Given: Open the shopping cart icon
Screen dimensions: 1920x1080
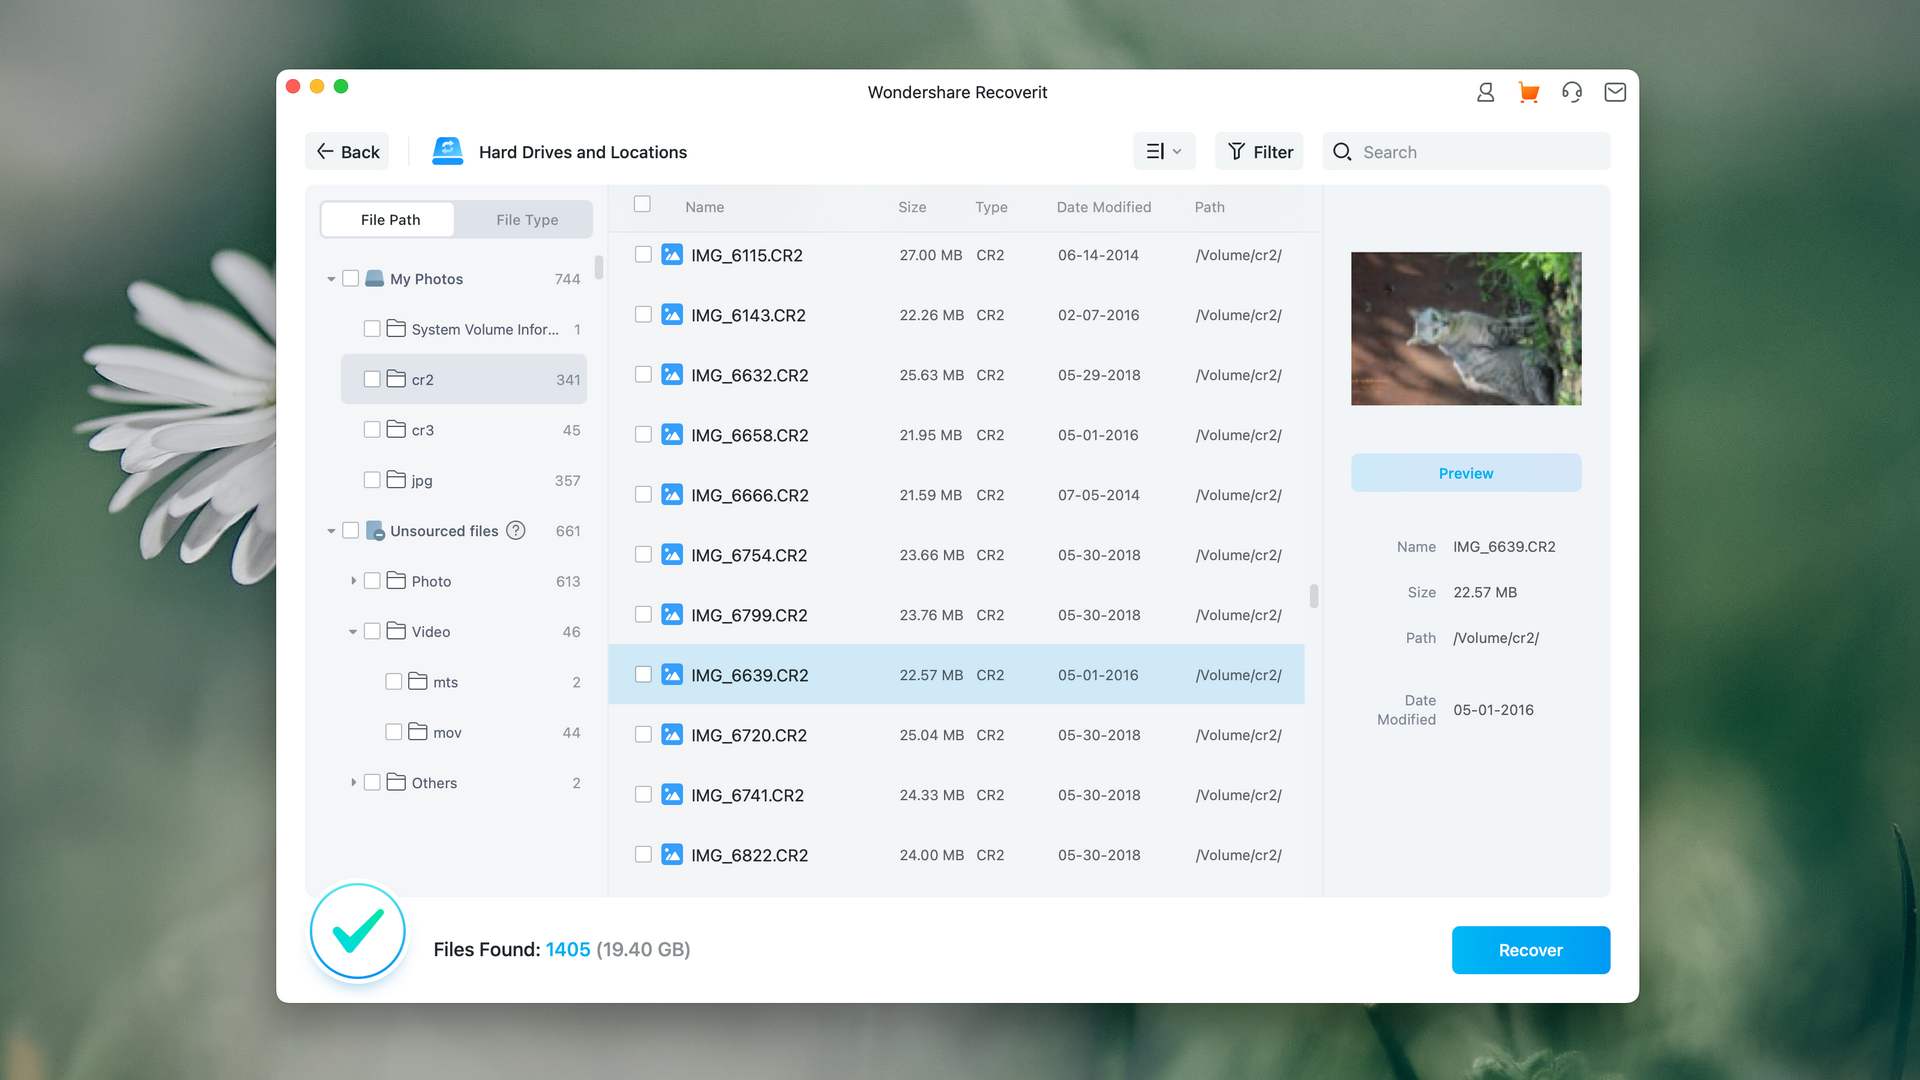Looking at the screenshot, I should pyautogui.click(x=1528, y=92).
